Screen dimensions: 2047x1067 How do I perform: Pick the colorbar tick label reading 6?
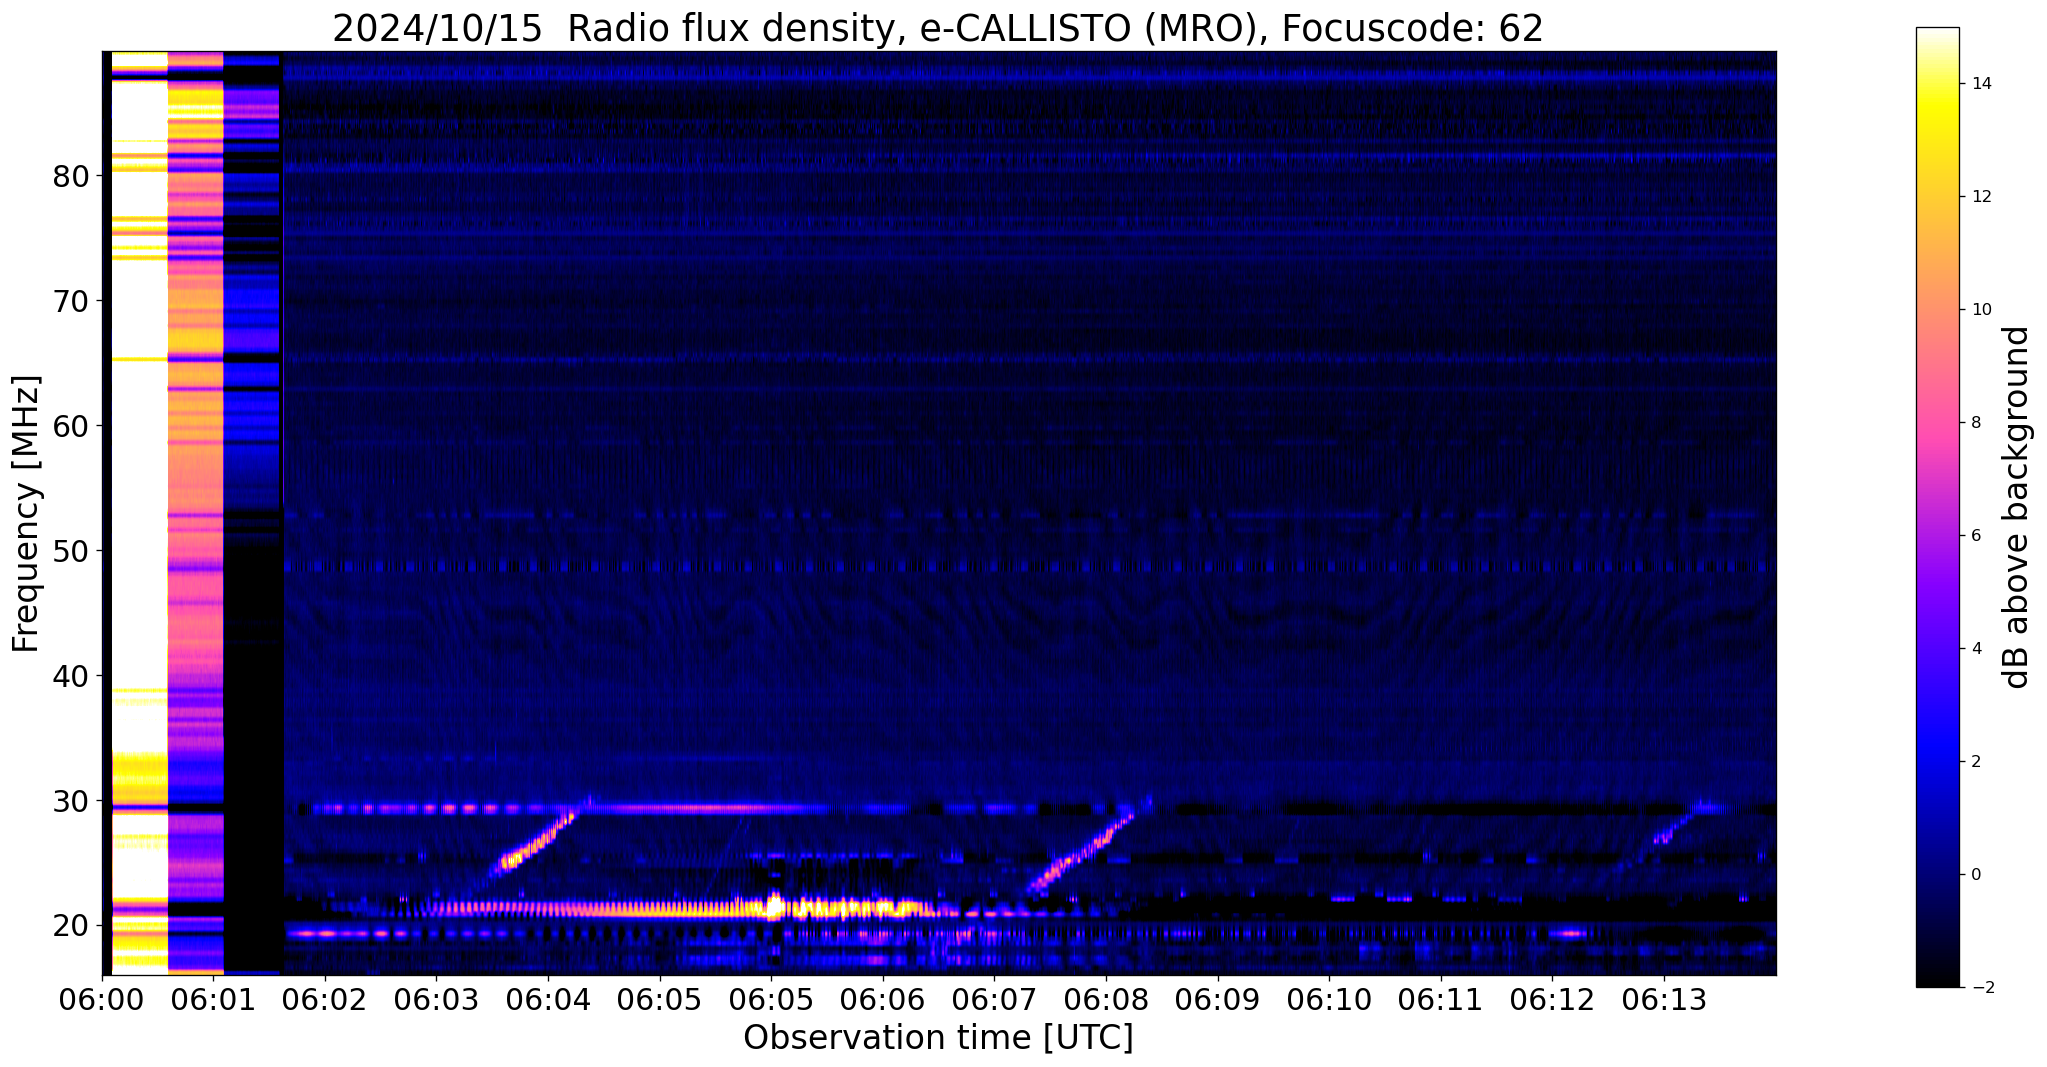click(1975, 536)
